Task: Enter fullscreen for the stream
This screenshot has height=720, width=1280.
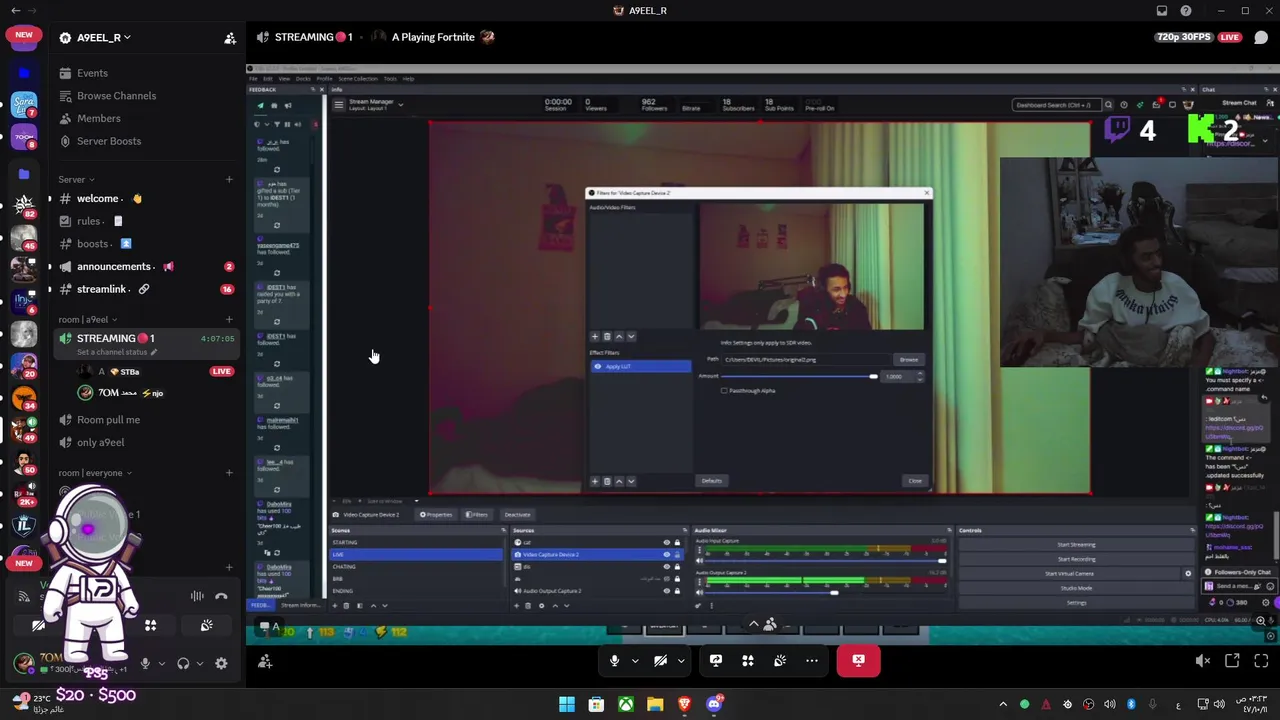Action: tap(1261, 661)
